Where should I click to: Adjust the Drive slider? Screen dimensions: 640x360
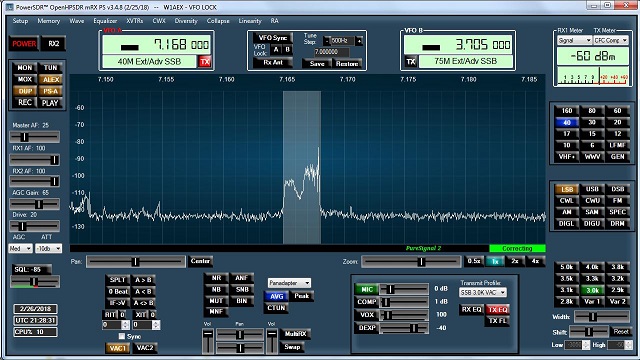(x=35, y=226)
